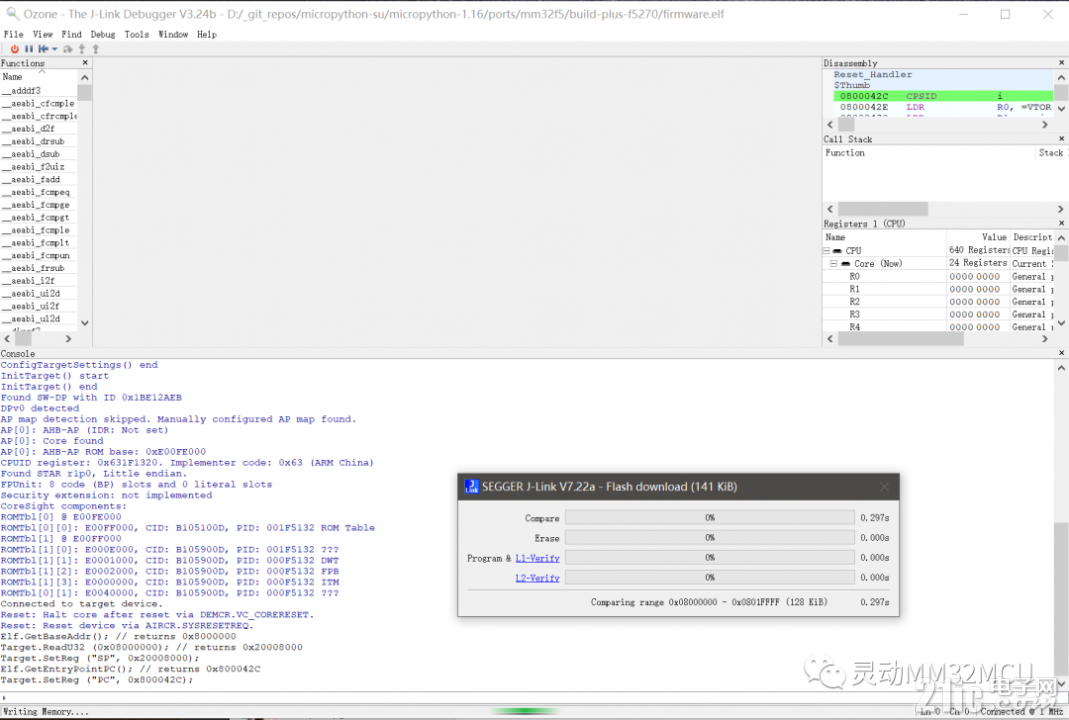Viewport: 1069px width, 720px height.
Task: Open the Debug menu
Action: click(103, 34)
